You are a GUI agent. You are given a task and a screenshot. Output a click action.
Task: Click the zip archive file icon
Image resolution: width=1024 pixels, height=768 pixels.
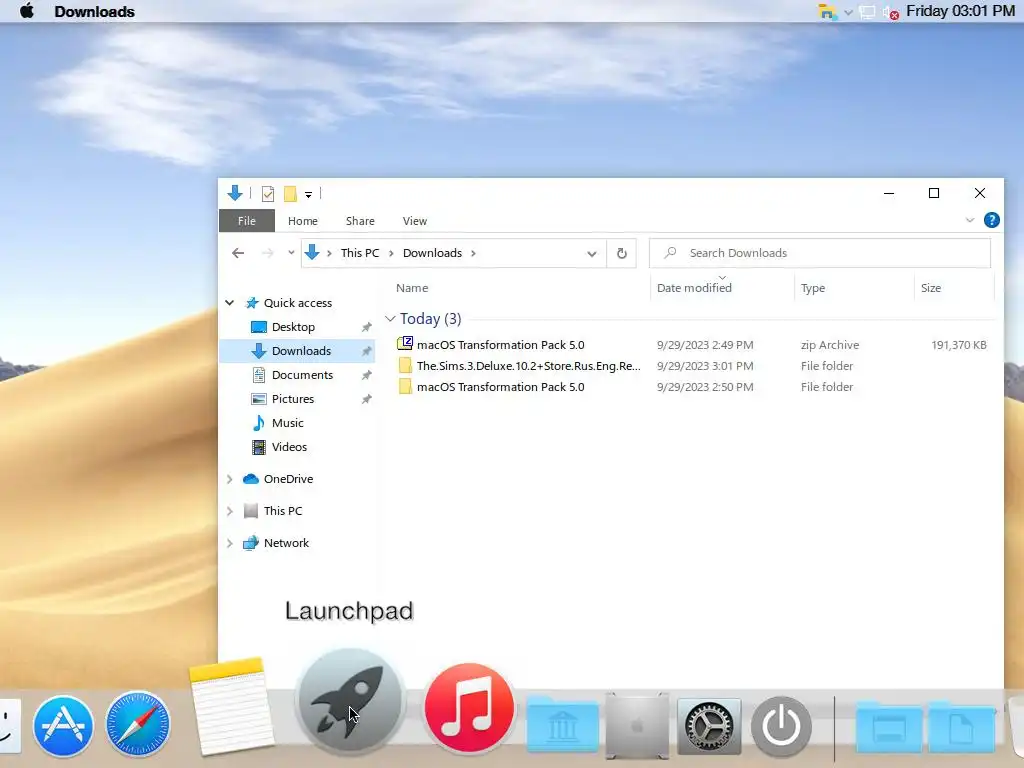(405, 344)
